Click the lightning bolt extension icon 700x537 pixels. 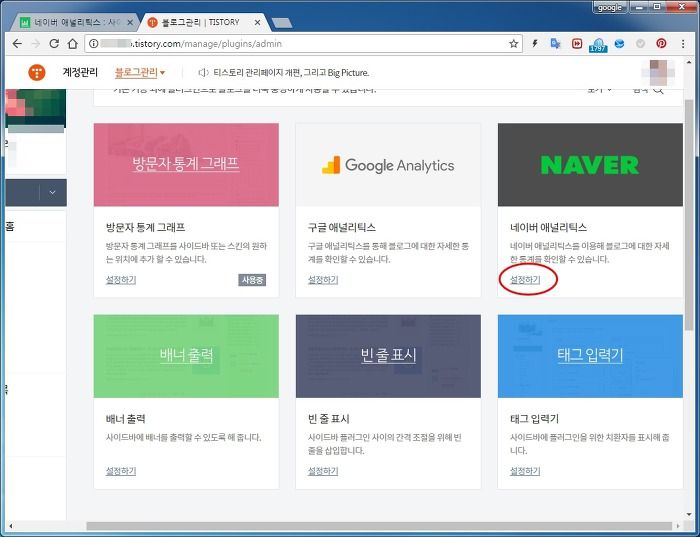[x=534, y=44]
